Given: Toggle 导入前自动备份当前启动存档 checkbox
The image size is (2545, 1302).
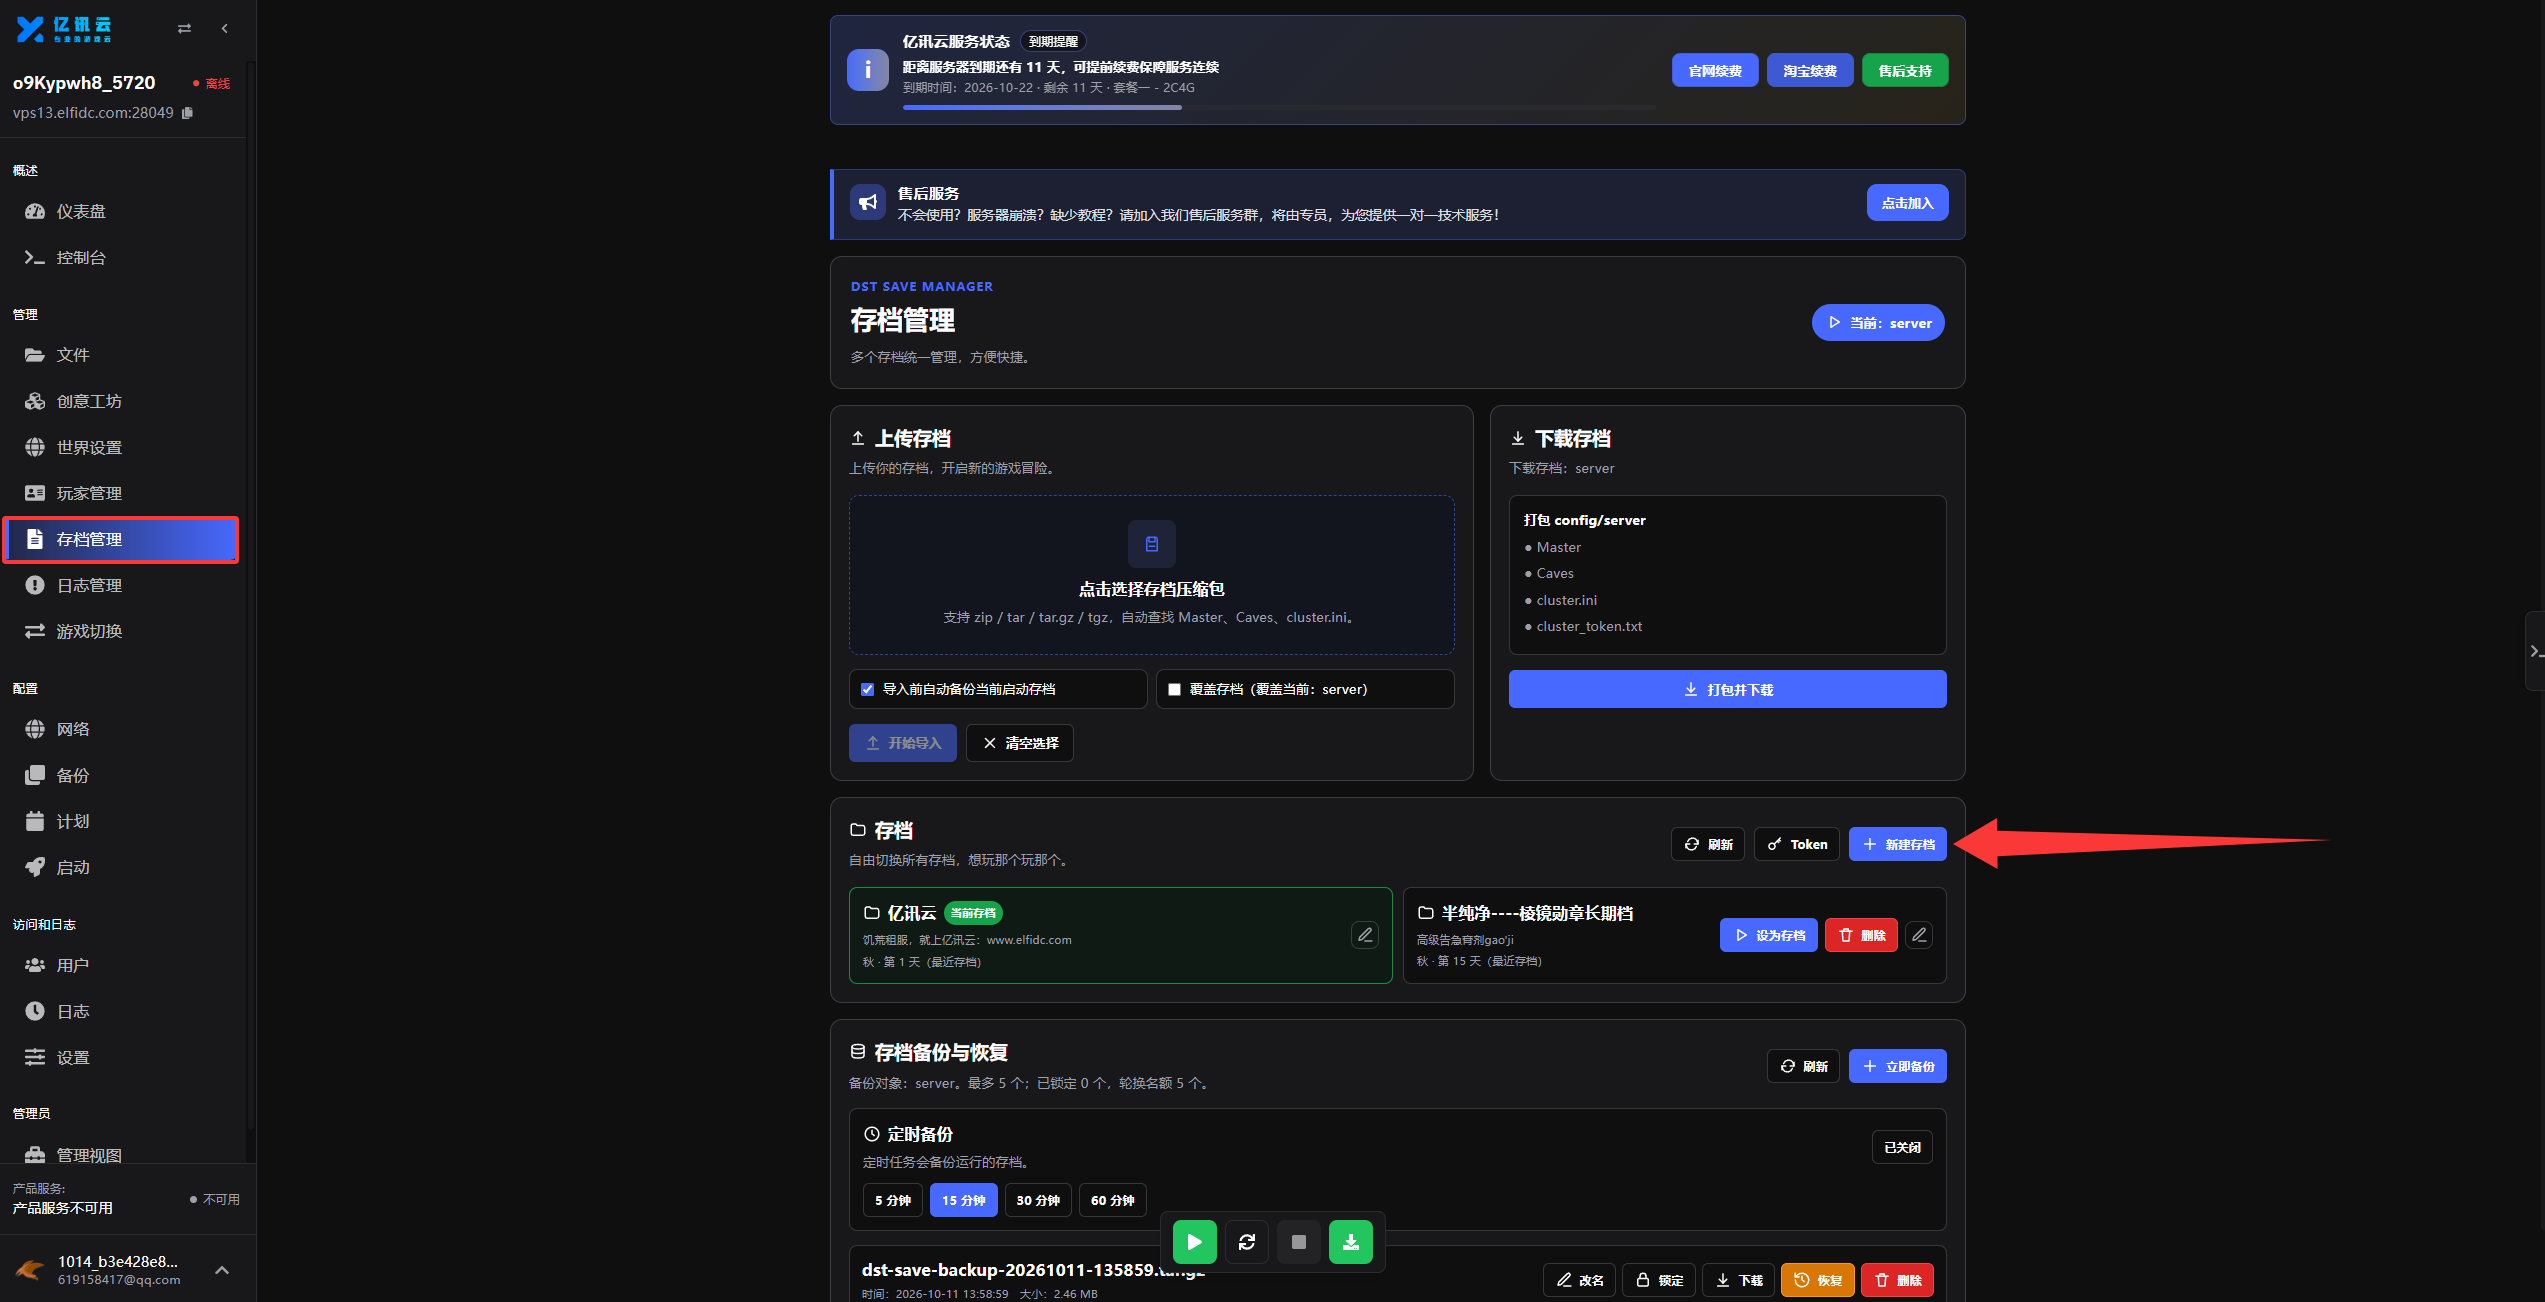Looking at the screenshot, I should (x=868, y=689).
